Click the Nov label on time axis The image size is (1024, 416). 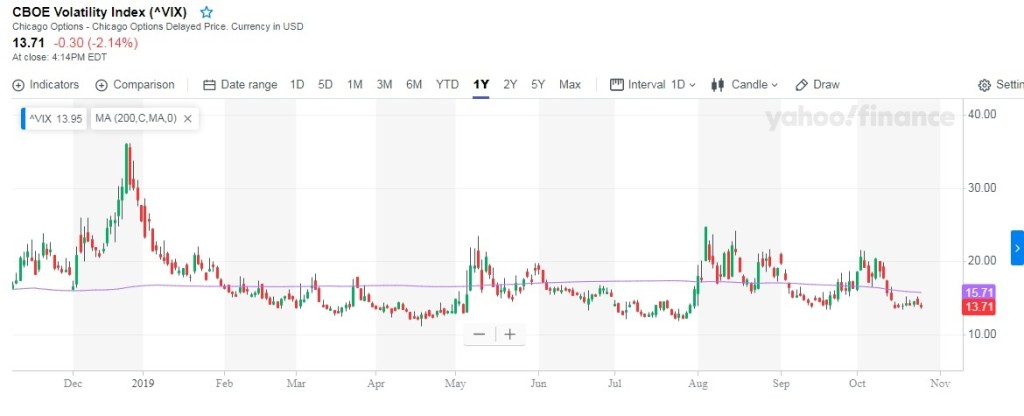click(938, 383)
